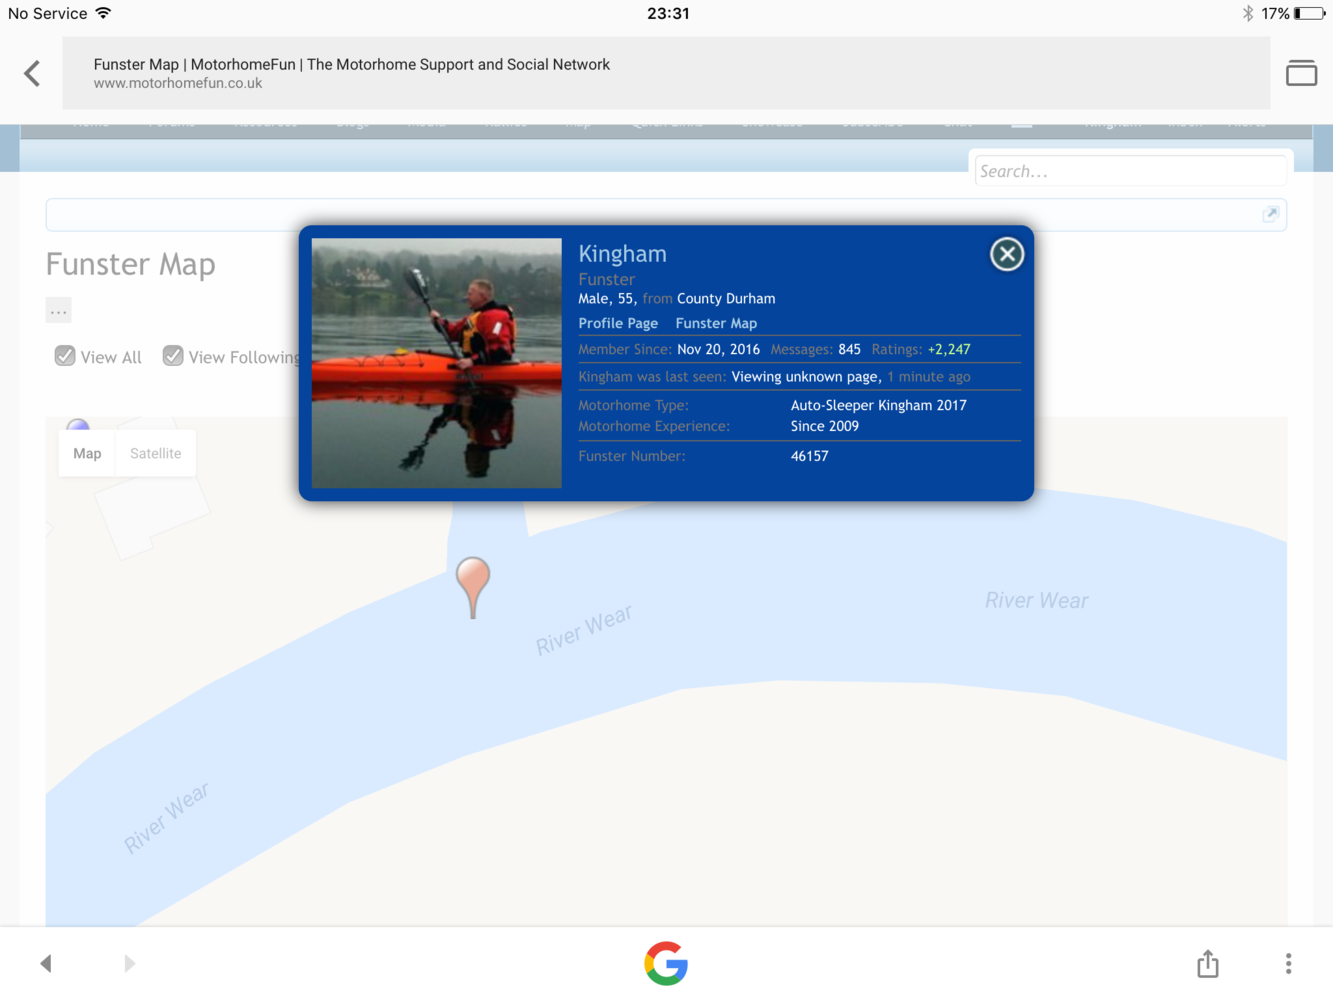This screenshot has height=1000, width=1333.
Task: Tap the address bar with motorhomefun URL
Action: [x=666, y=73]
